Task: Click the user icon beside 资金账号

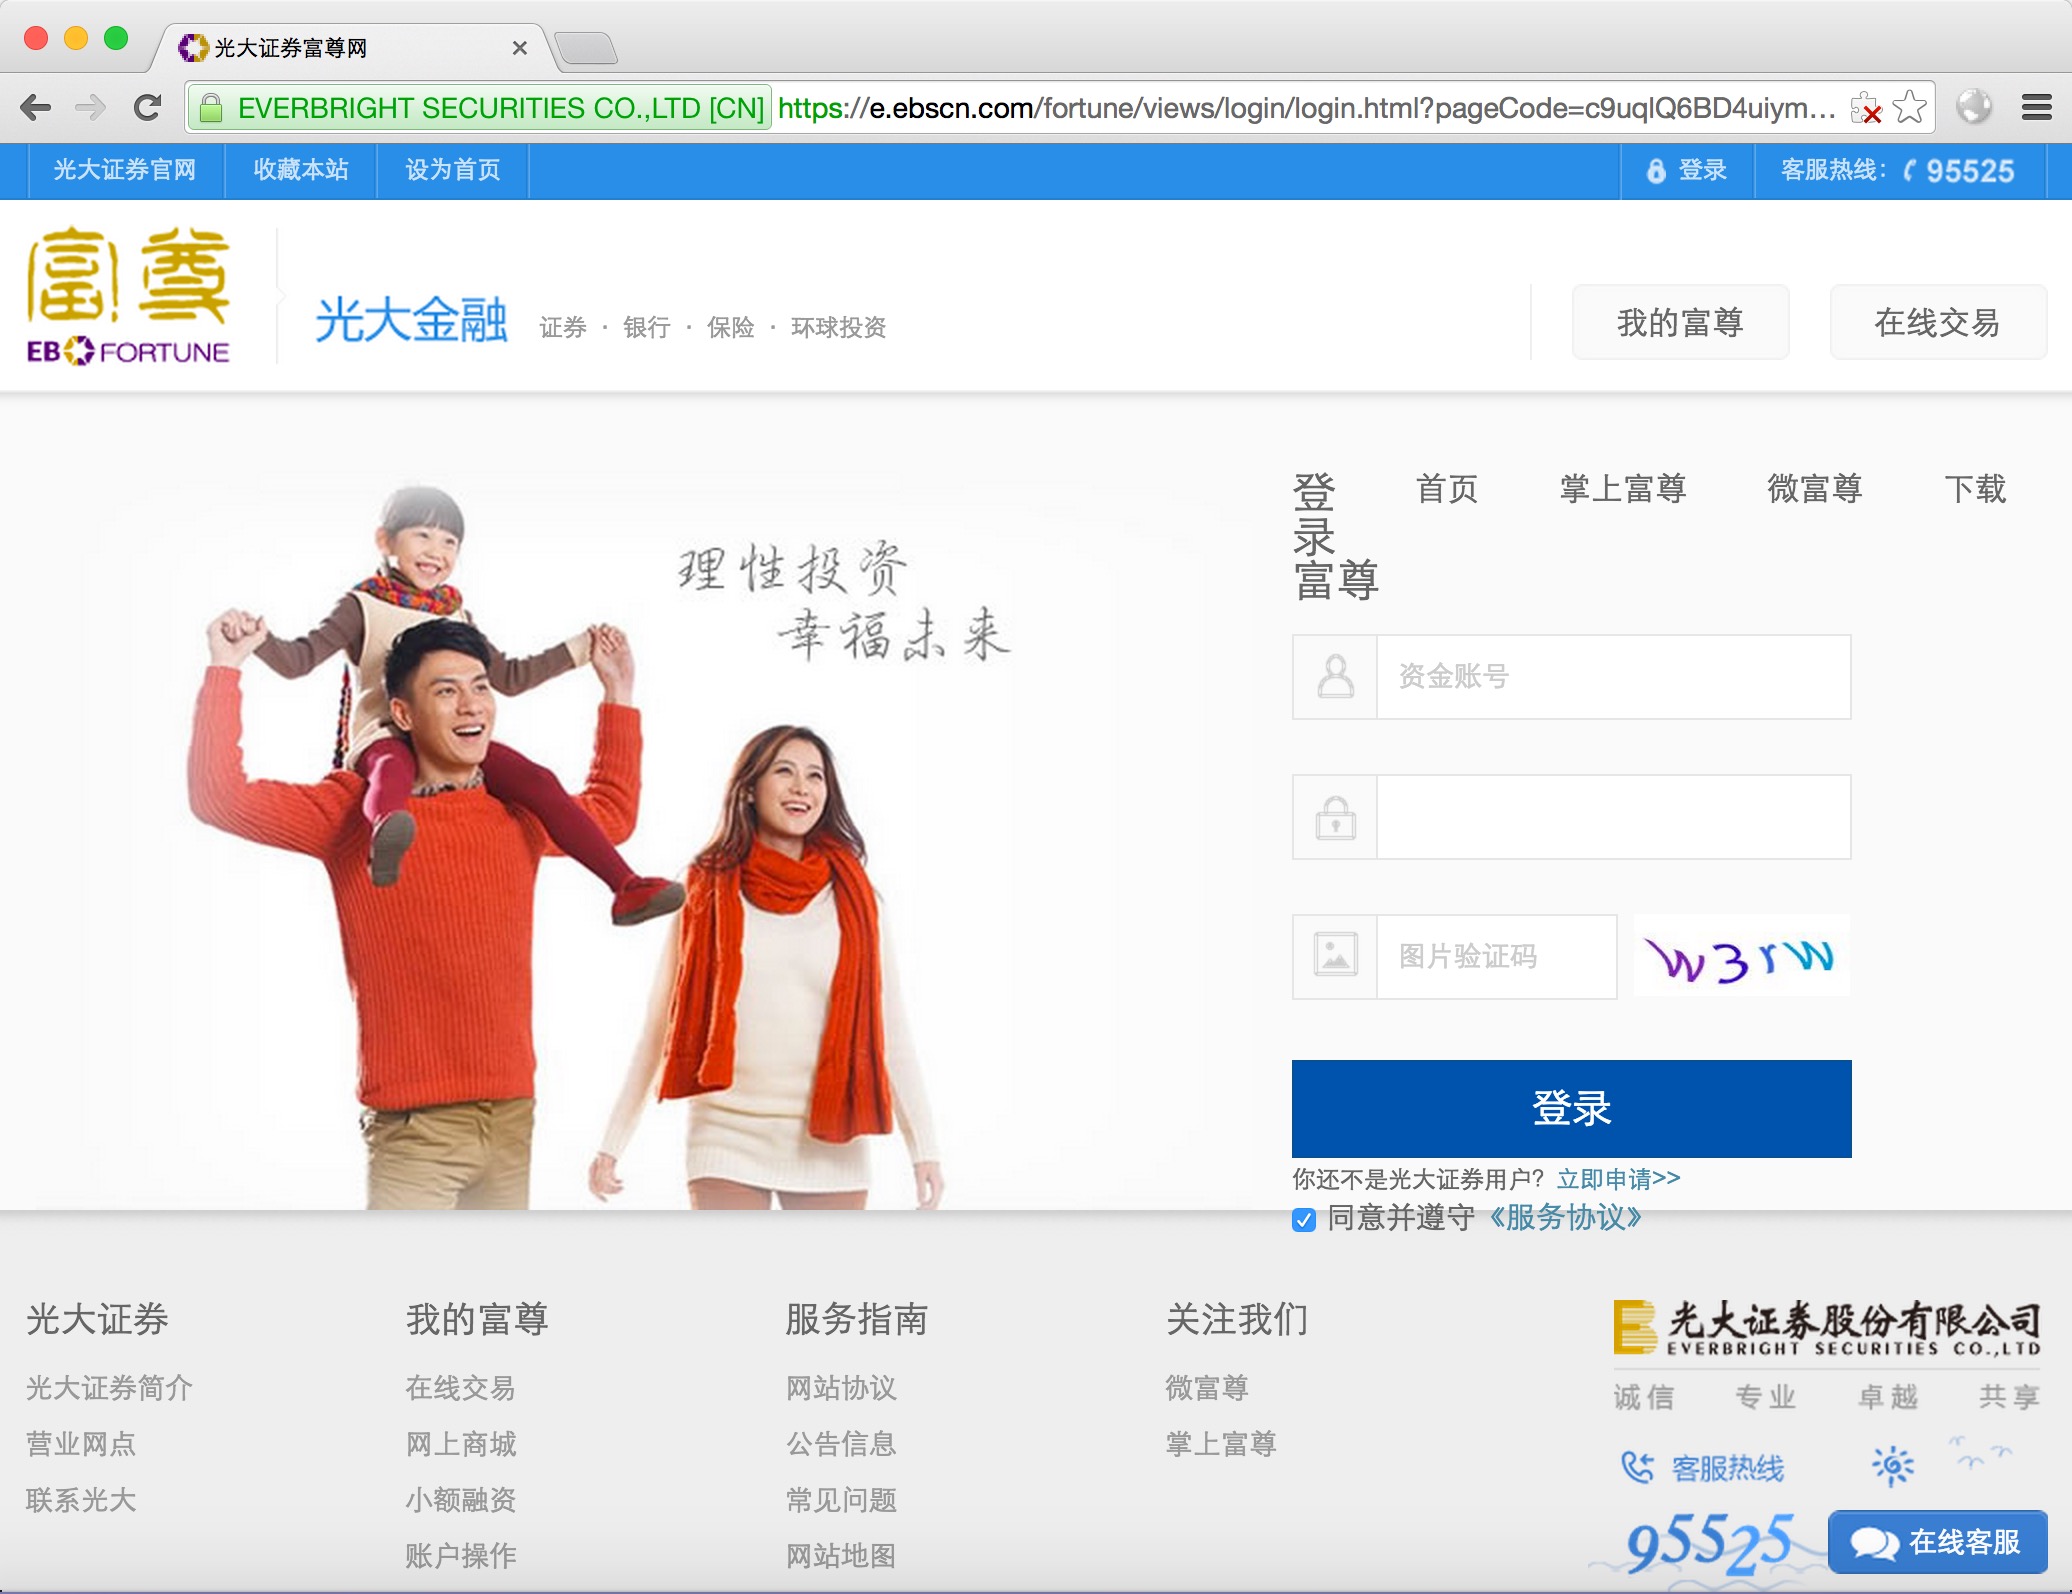Action: [1335, 677]
